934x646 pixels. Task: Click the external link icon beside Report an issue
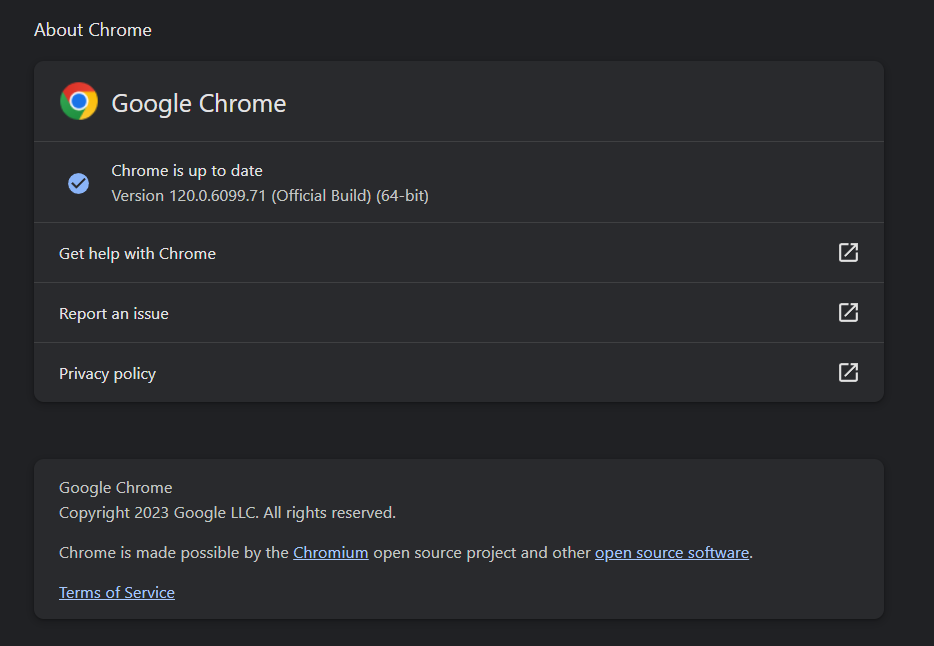(x=848, y=312)
